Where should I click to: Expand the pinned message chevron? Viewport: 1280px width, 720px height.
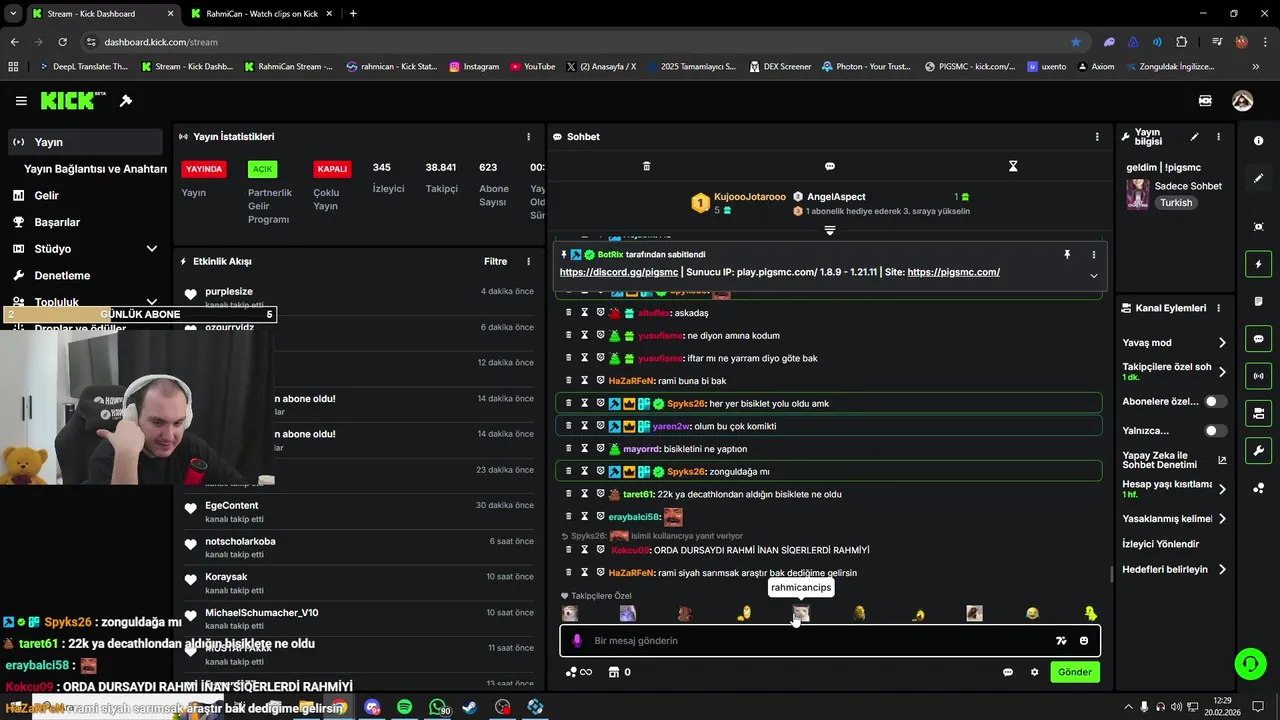1093,275
